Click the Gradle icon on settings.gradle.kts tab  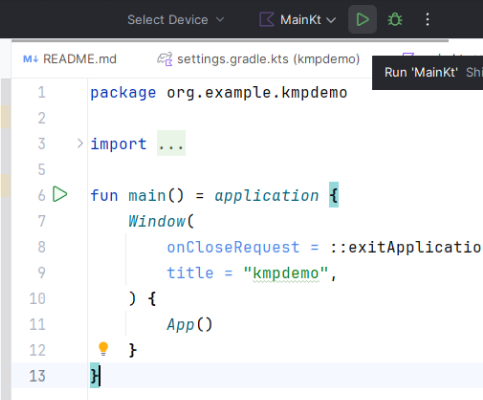(x=165, y=59)
